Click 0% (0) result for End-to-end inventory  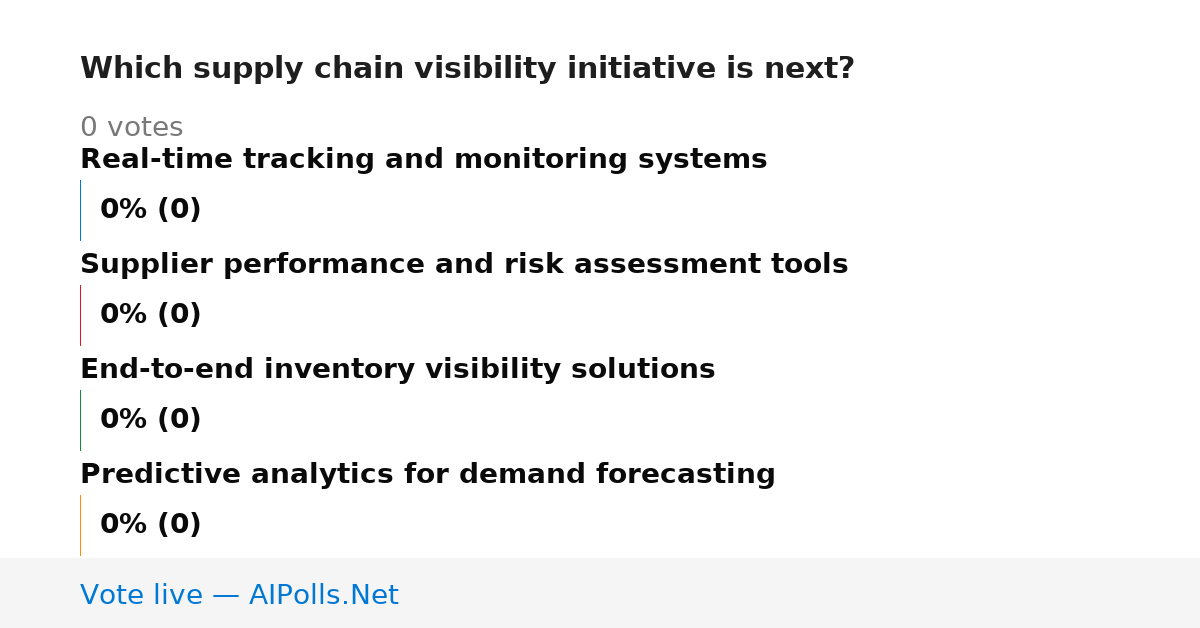150,420
